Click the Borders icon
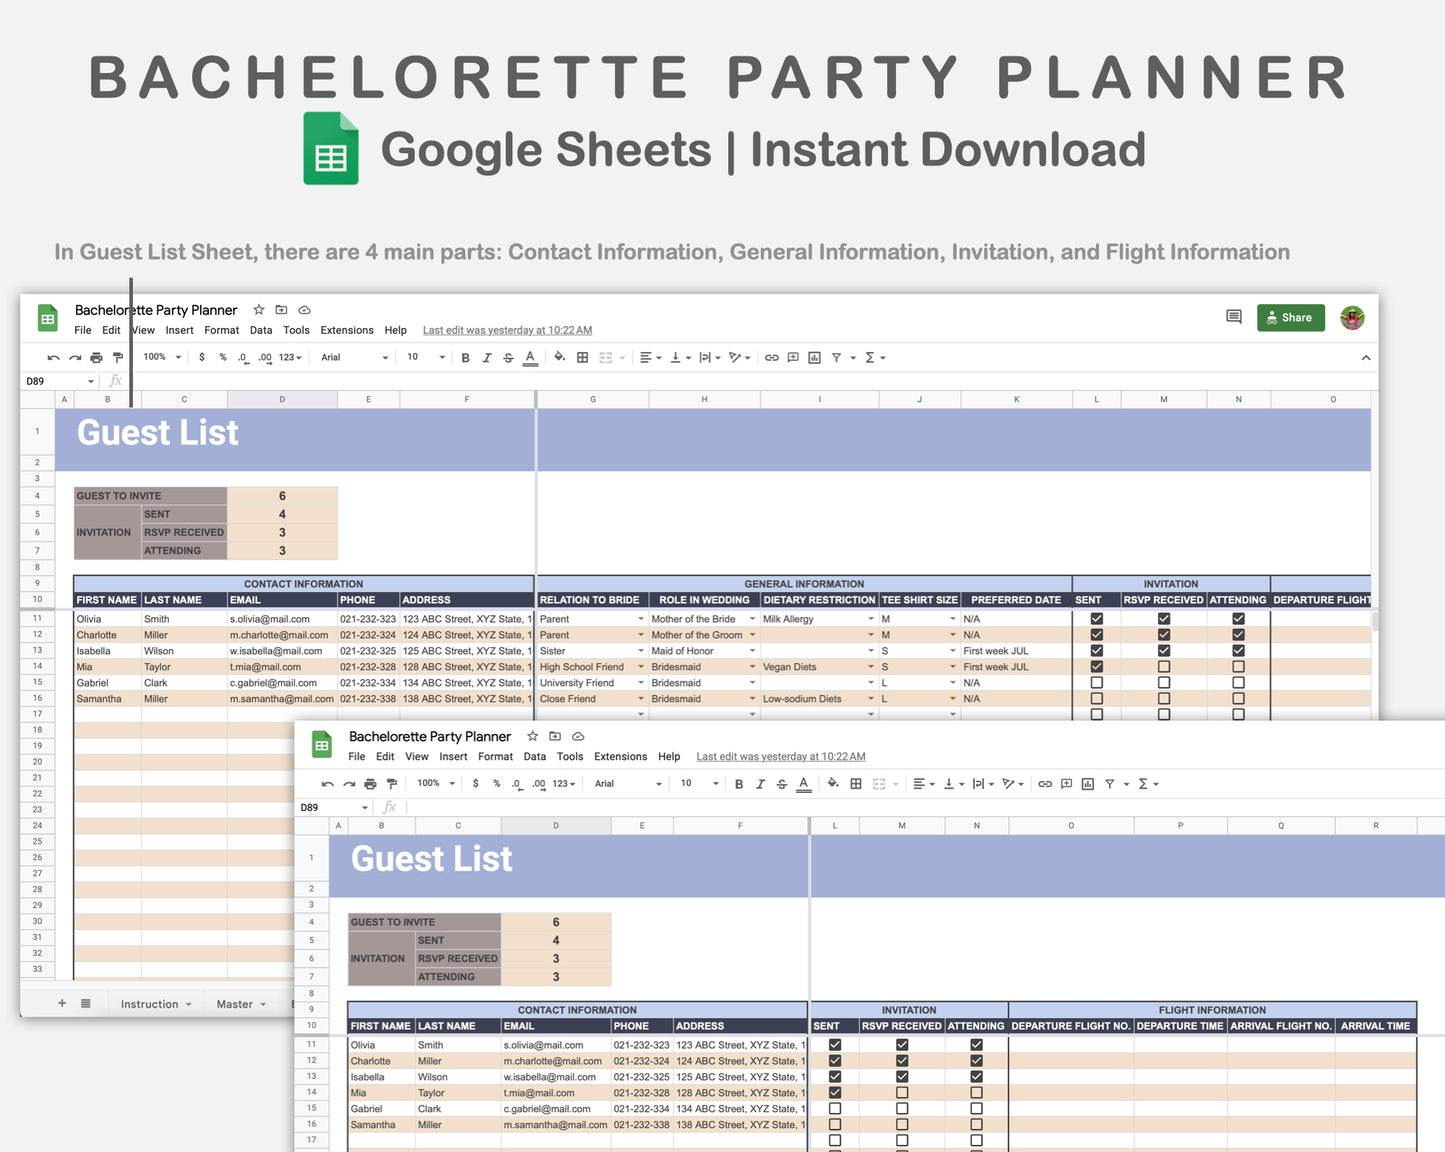The image size is (1445, 1152). pyautogui.click(x=582, y=357)
